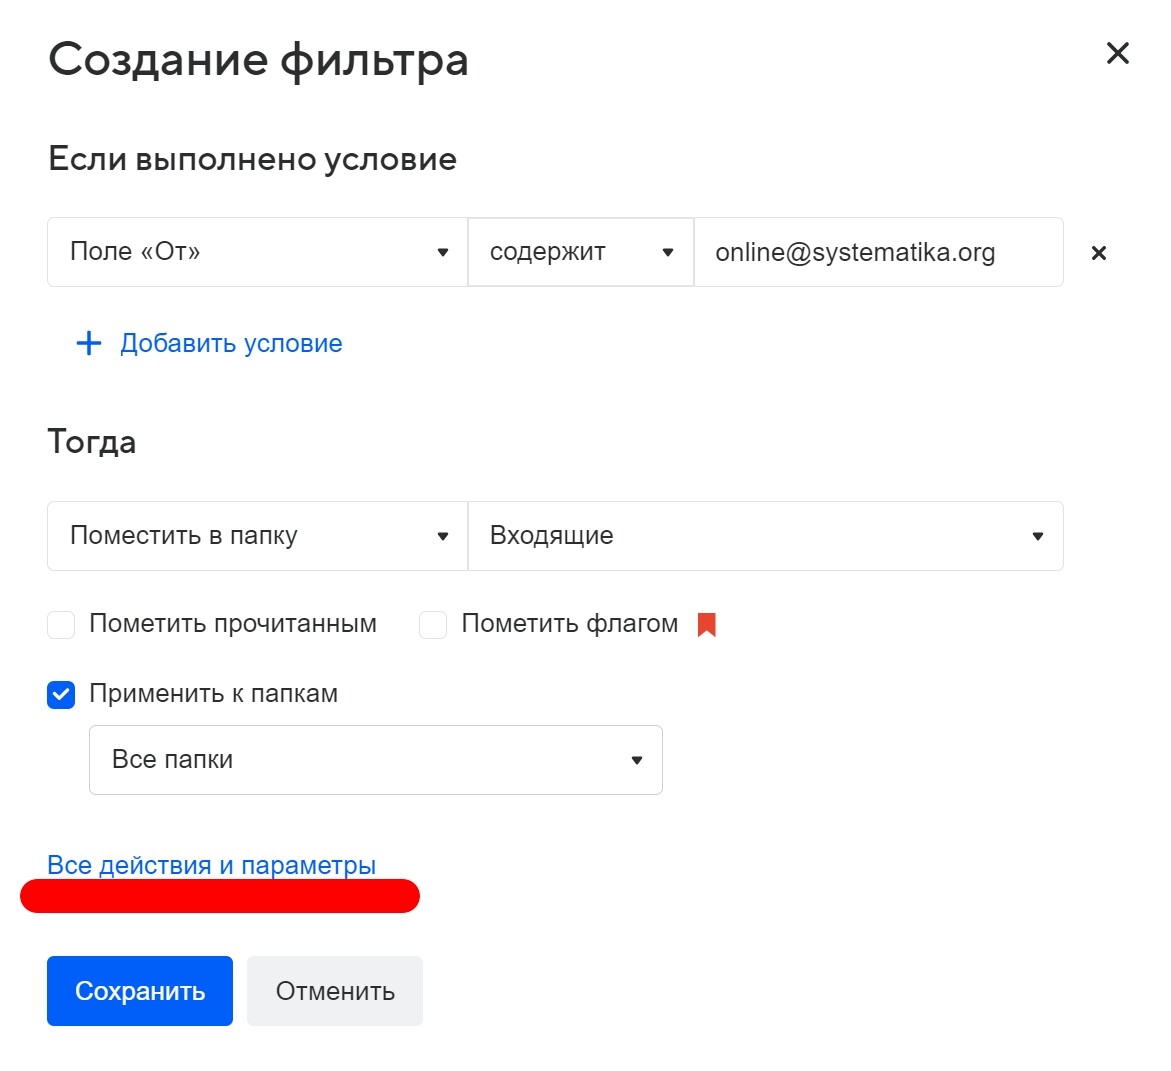
Task: Close the Создание фильтра dialog
Action: pyautogui.click(x=1117, y=53)
